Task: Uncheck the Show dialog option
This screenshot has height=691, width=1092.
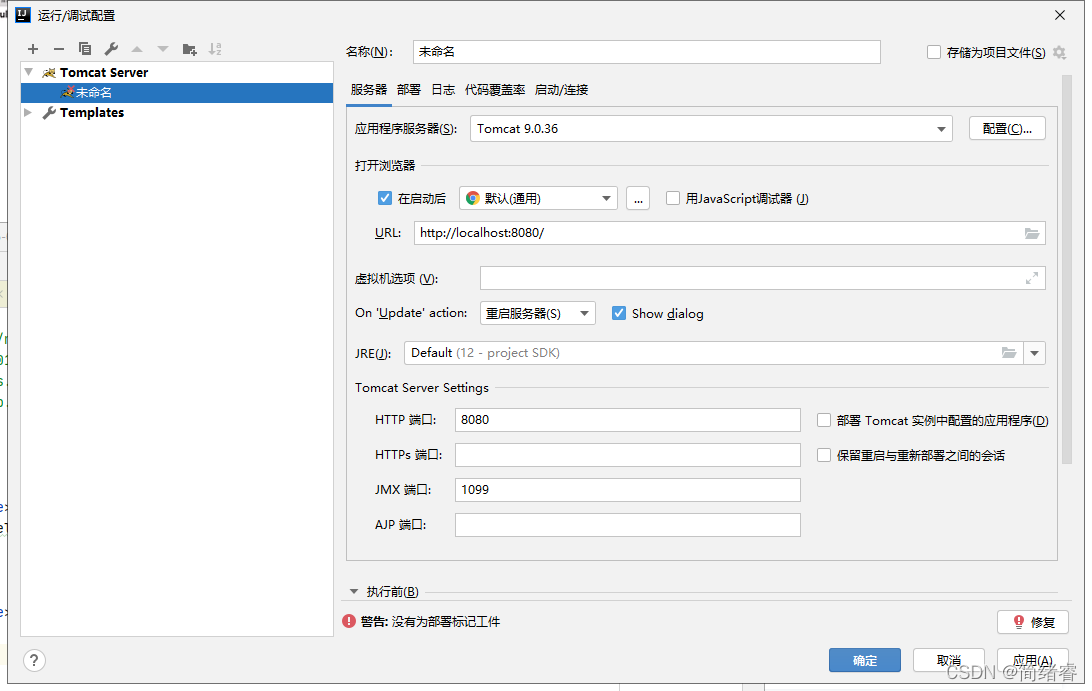Action: point(619,313)
